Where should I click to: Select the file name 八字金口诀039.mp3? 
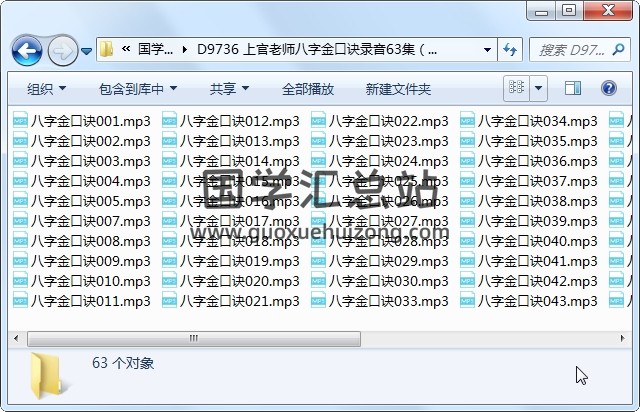click(x=538, y=221)
